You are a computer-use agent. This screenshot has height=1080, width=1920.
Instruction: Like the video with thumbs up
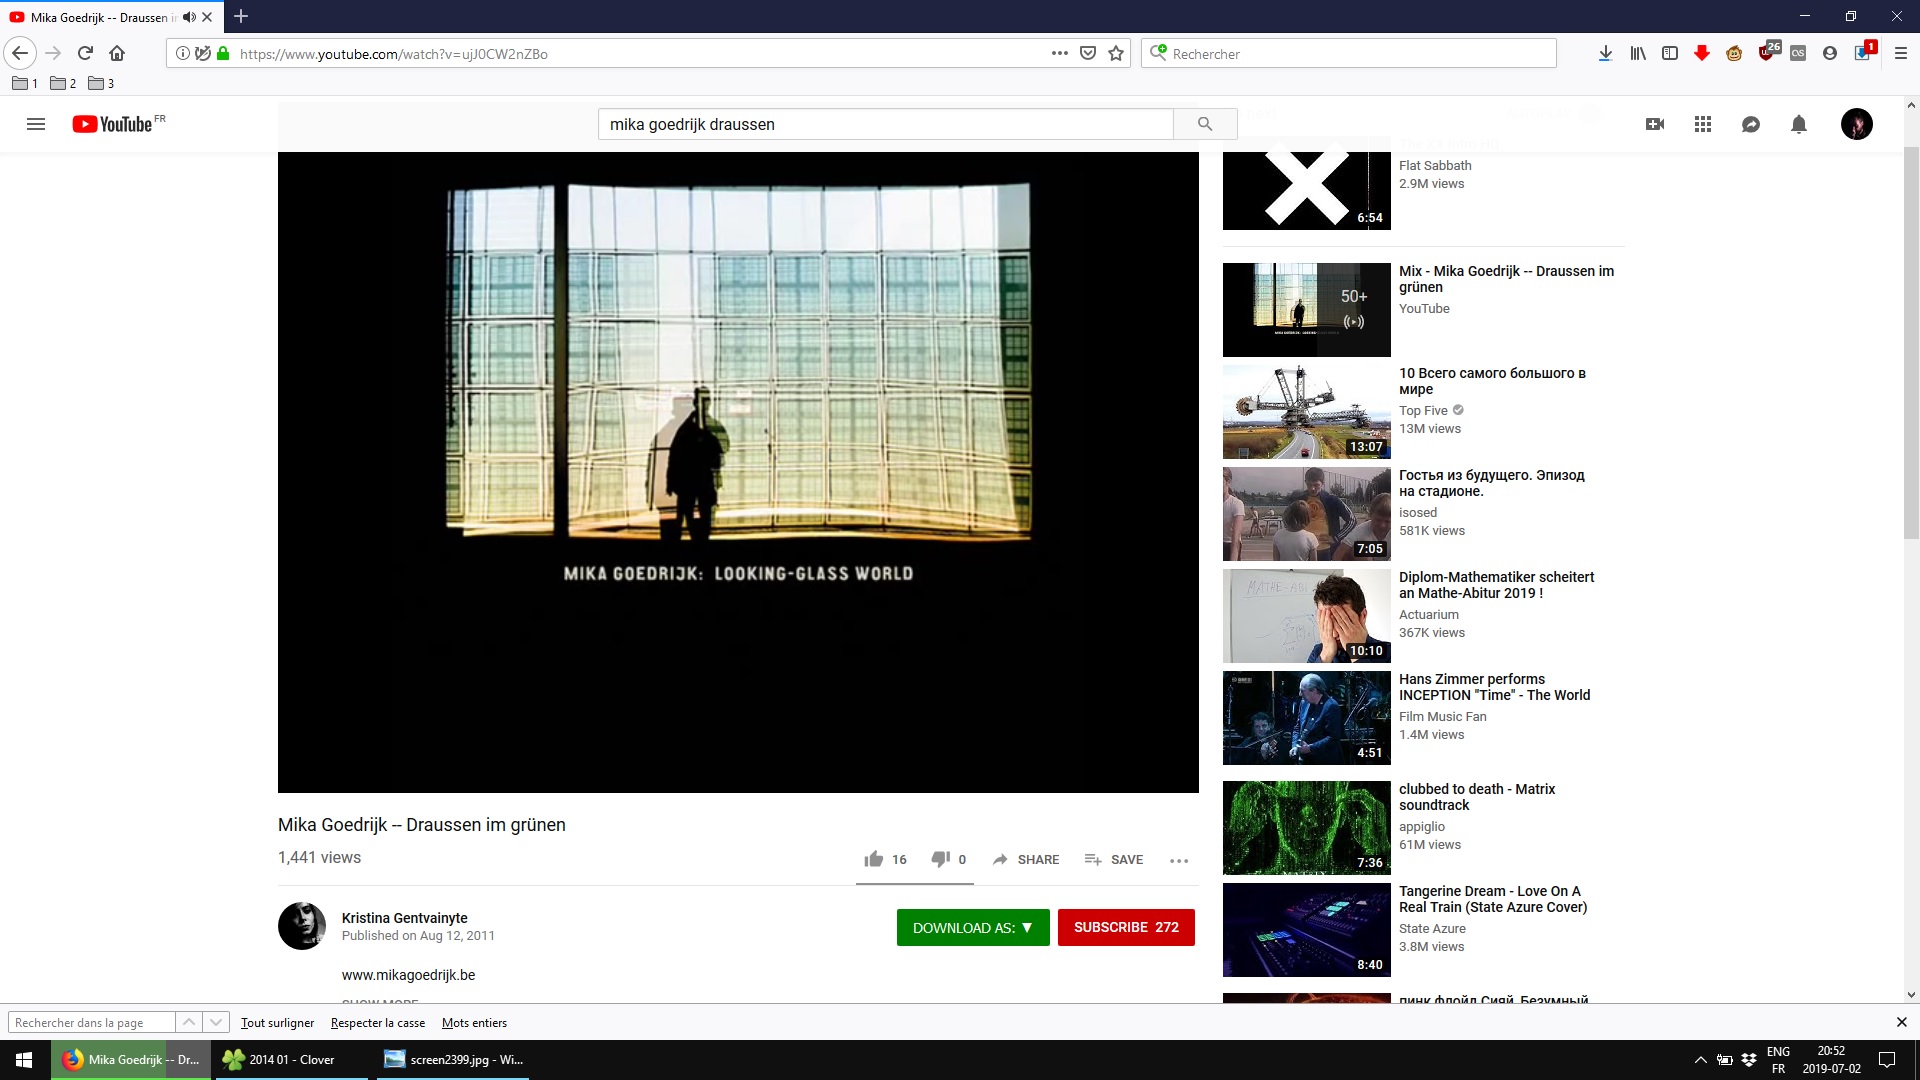coord(874,859)
